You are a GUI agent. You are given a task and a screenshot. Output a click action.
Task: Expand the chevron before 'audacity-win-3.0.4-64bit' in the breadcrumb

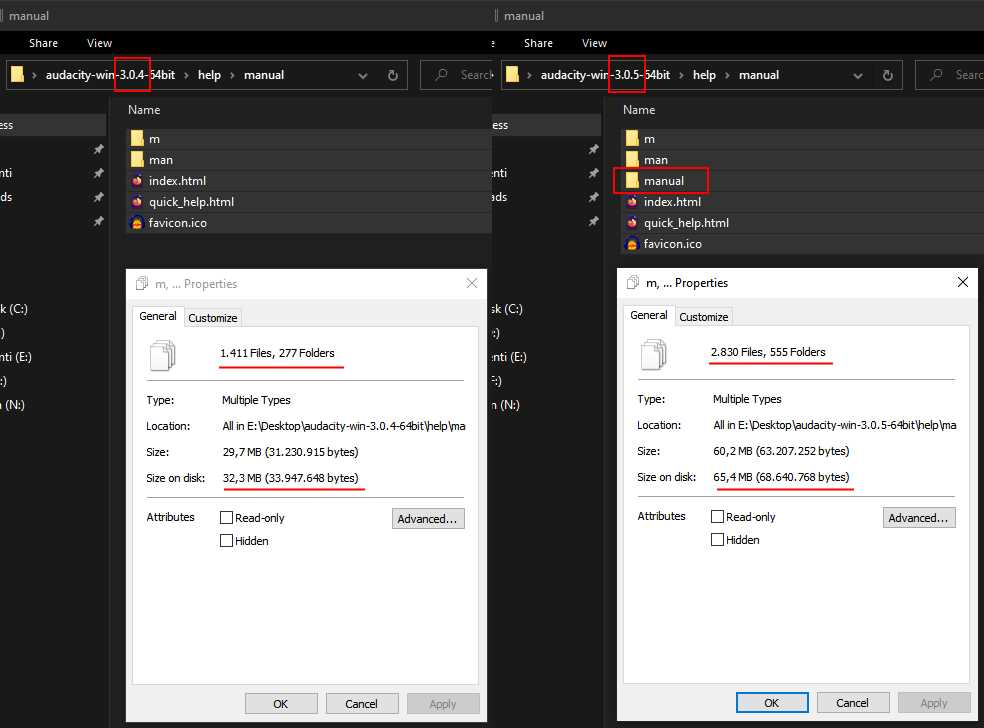35,75
